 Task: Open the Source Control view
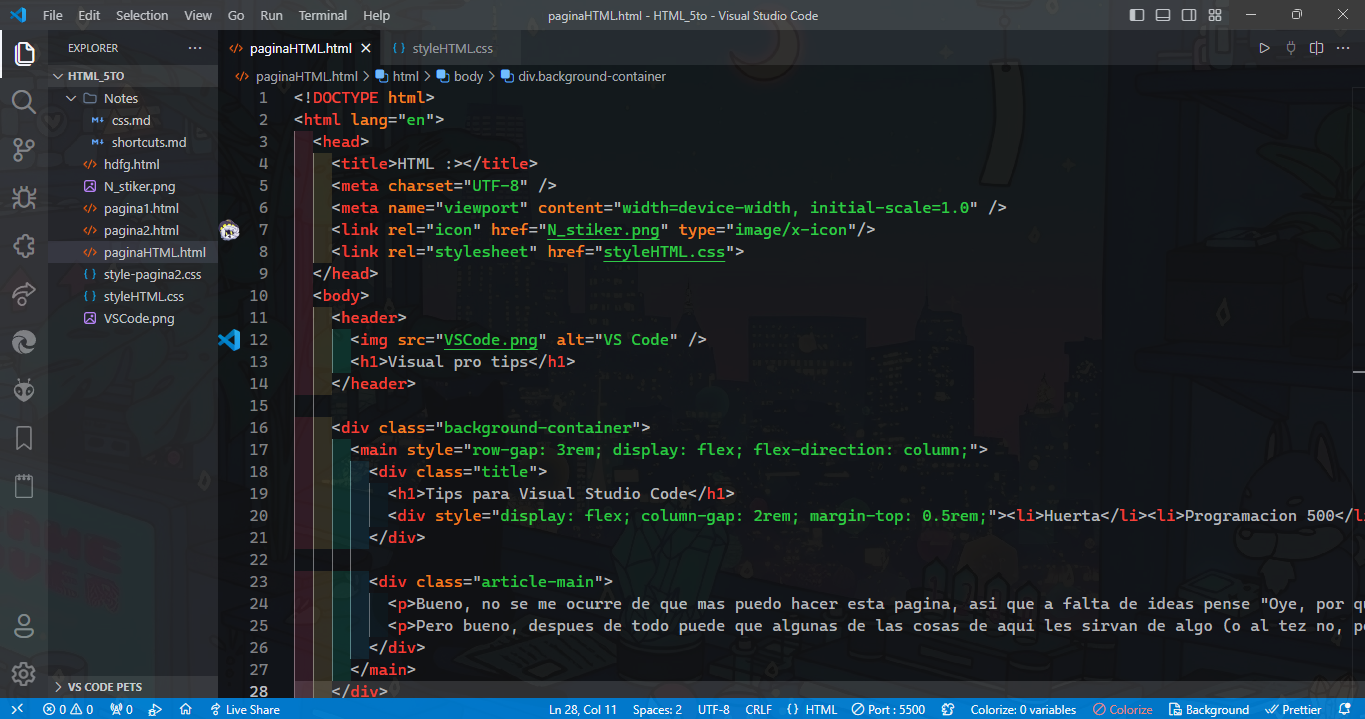click(x=24, y=150)
